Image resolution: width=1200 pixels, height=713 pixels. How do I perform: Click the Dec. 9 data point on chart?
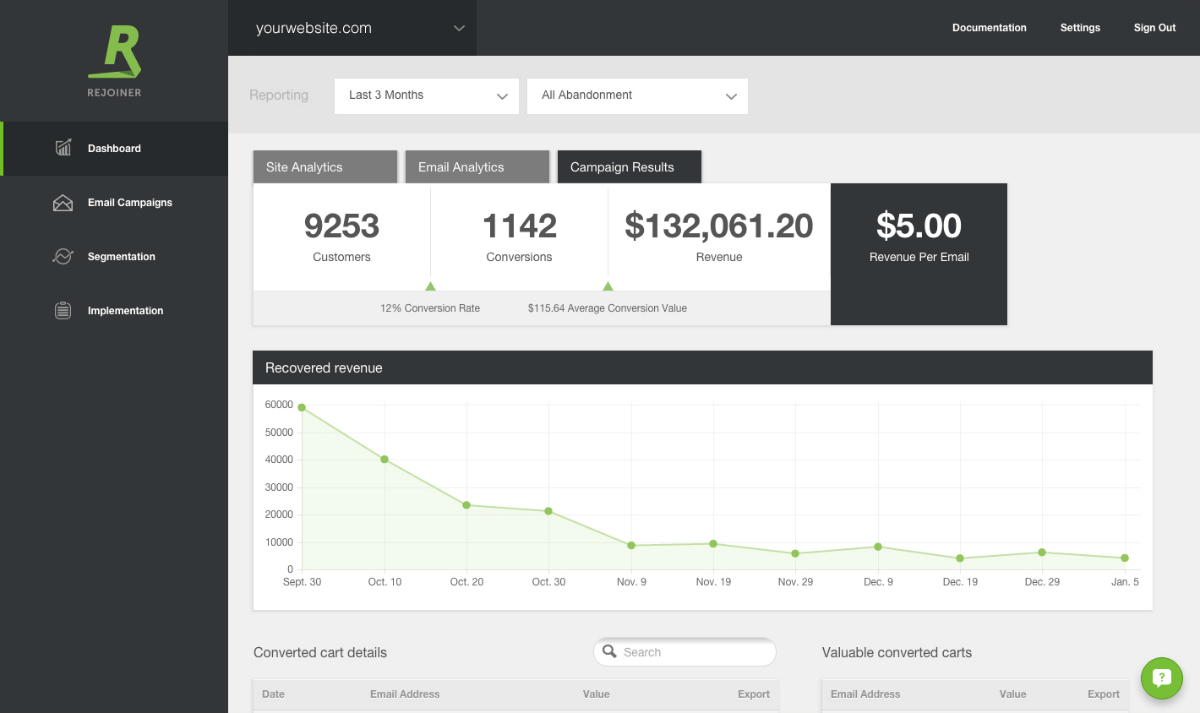point(878,547)
